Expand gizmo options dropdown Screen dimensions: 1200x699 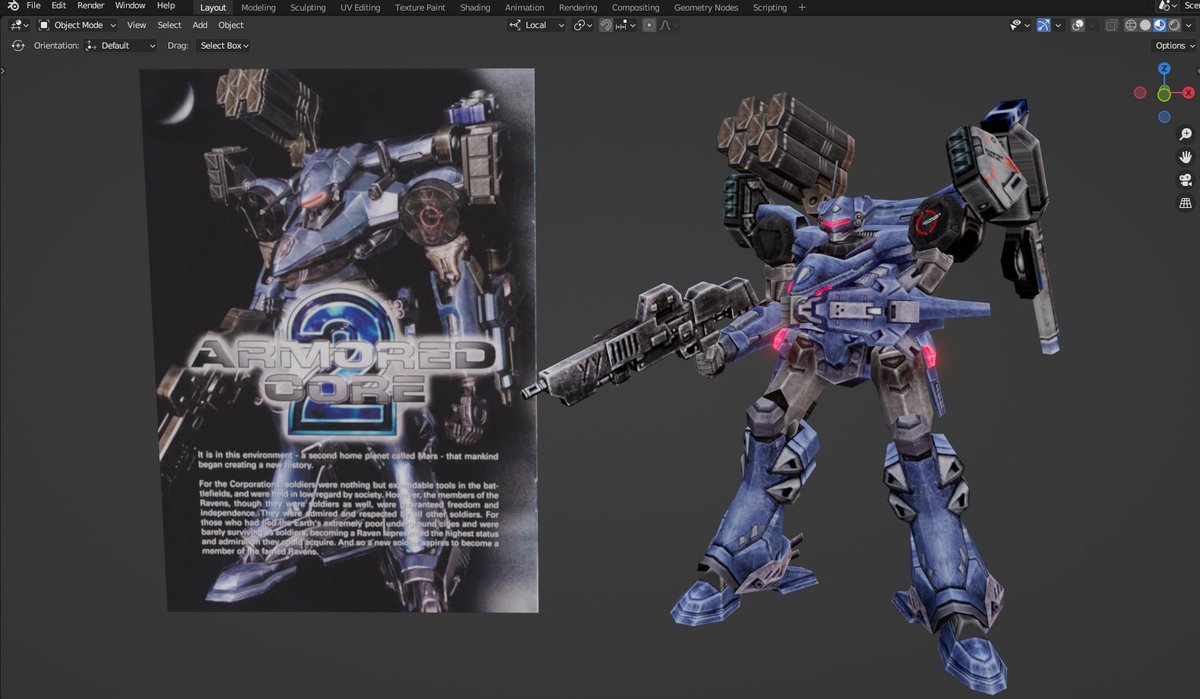[1058, 25]
